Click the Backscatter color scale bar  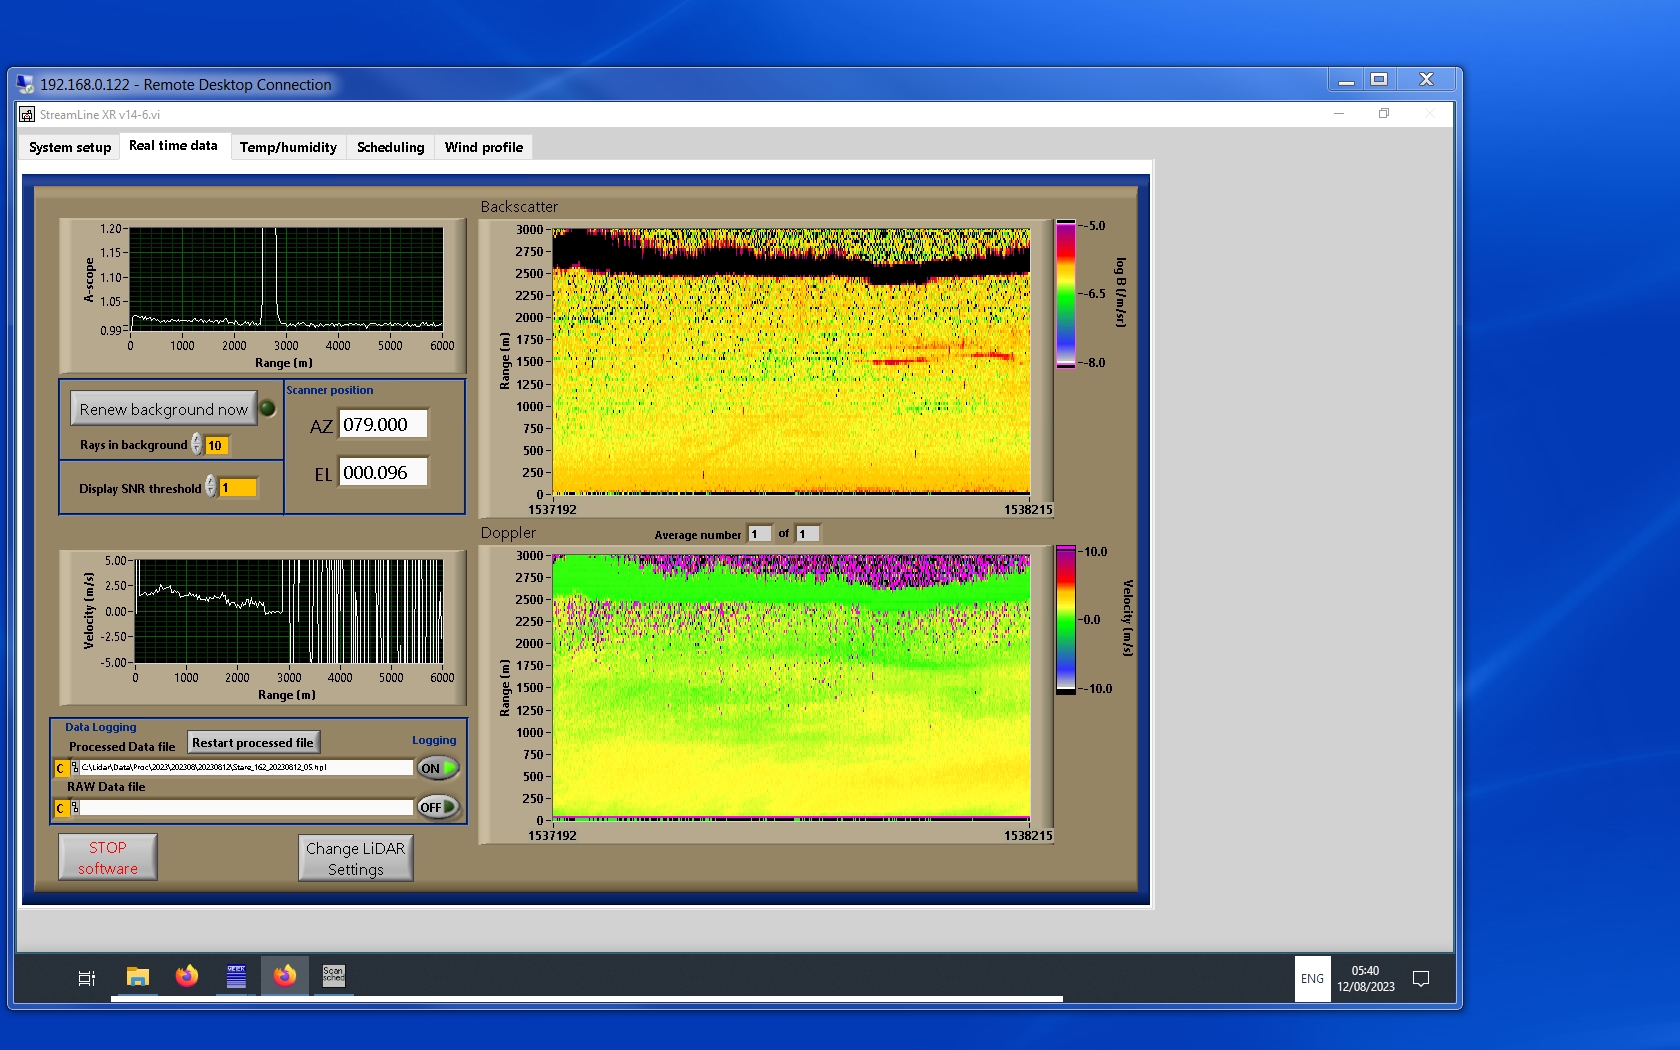[x=1066, y=294]
